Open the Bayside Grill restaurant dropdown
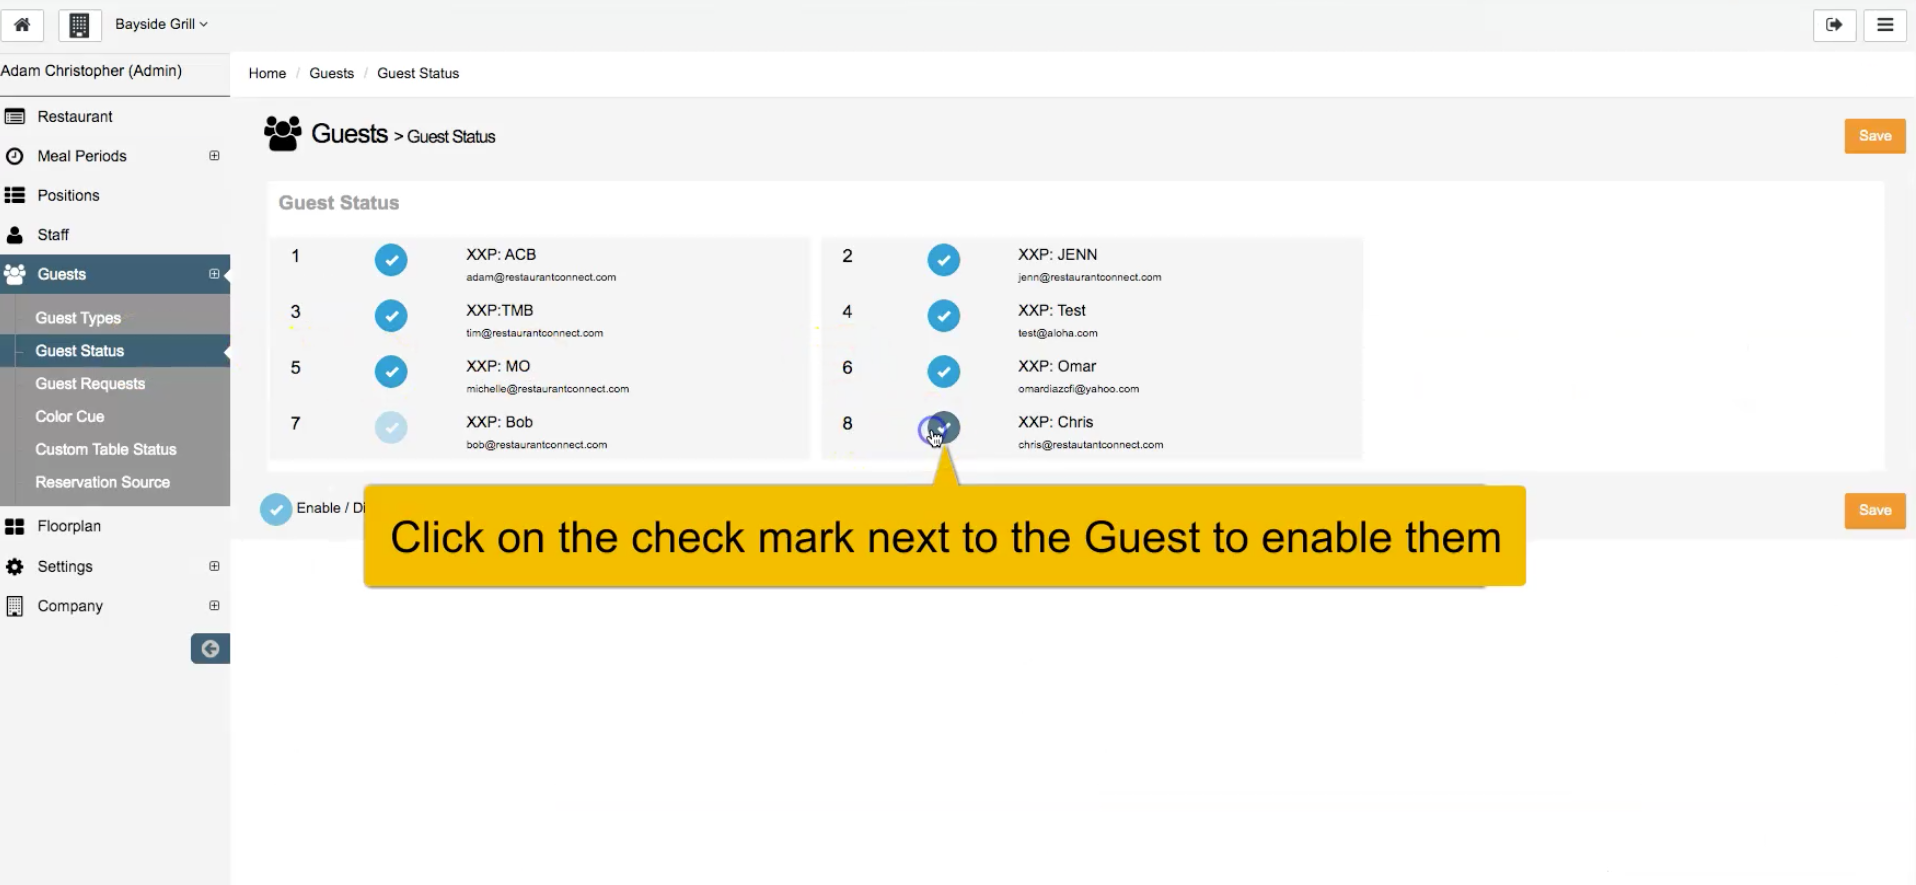1916x885 pixels. [161, 24]
